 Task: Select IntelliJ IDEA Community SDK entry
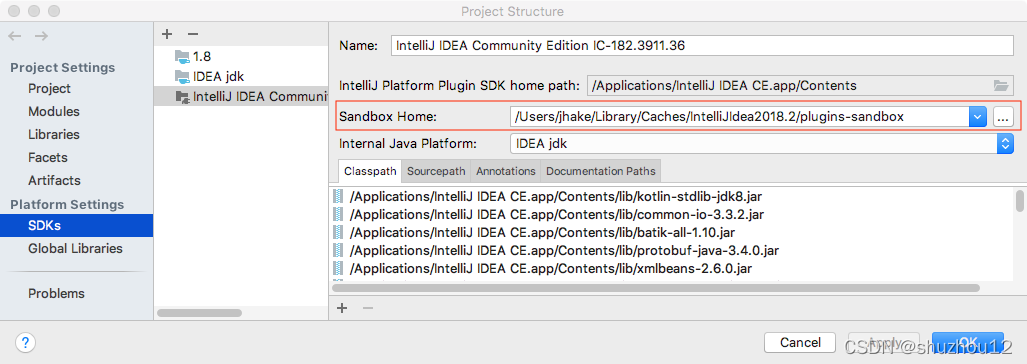pyautogui.click(x=241, y=97)
